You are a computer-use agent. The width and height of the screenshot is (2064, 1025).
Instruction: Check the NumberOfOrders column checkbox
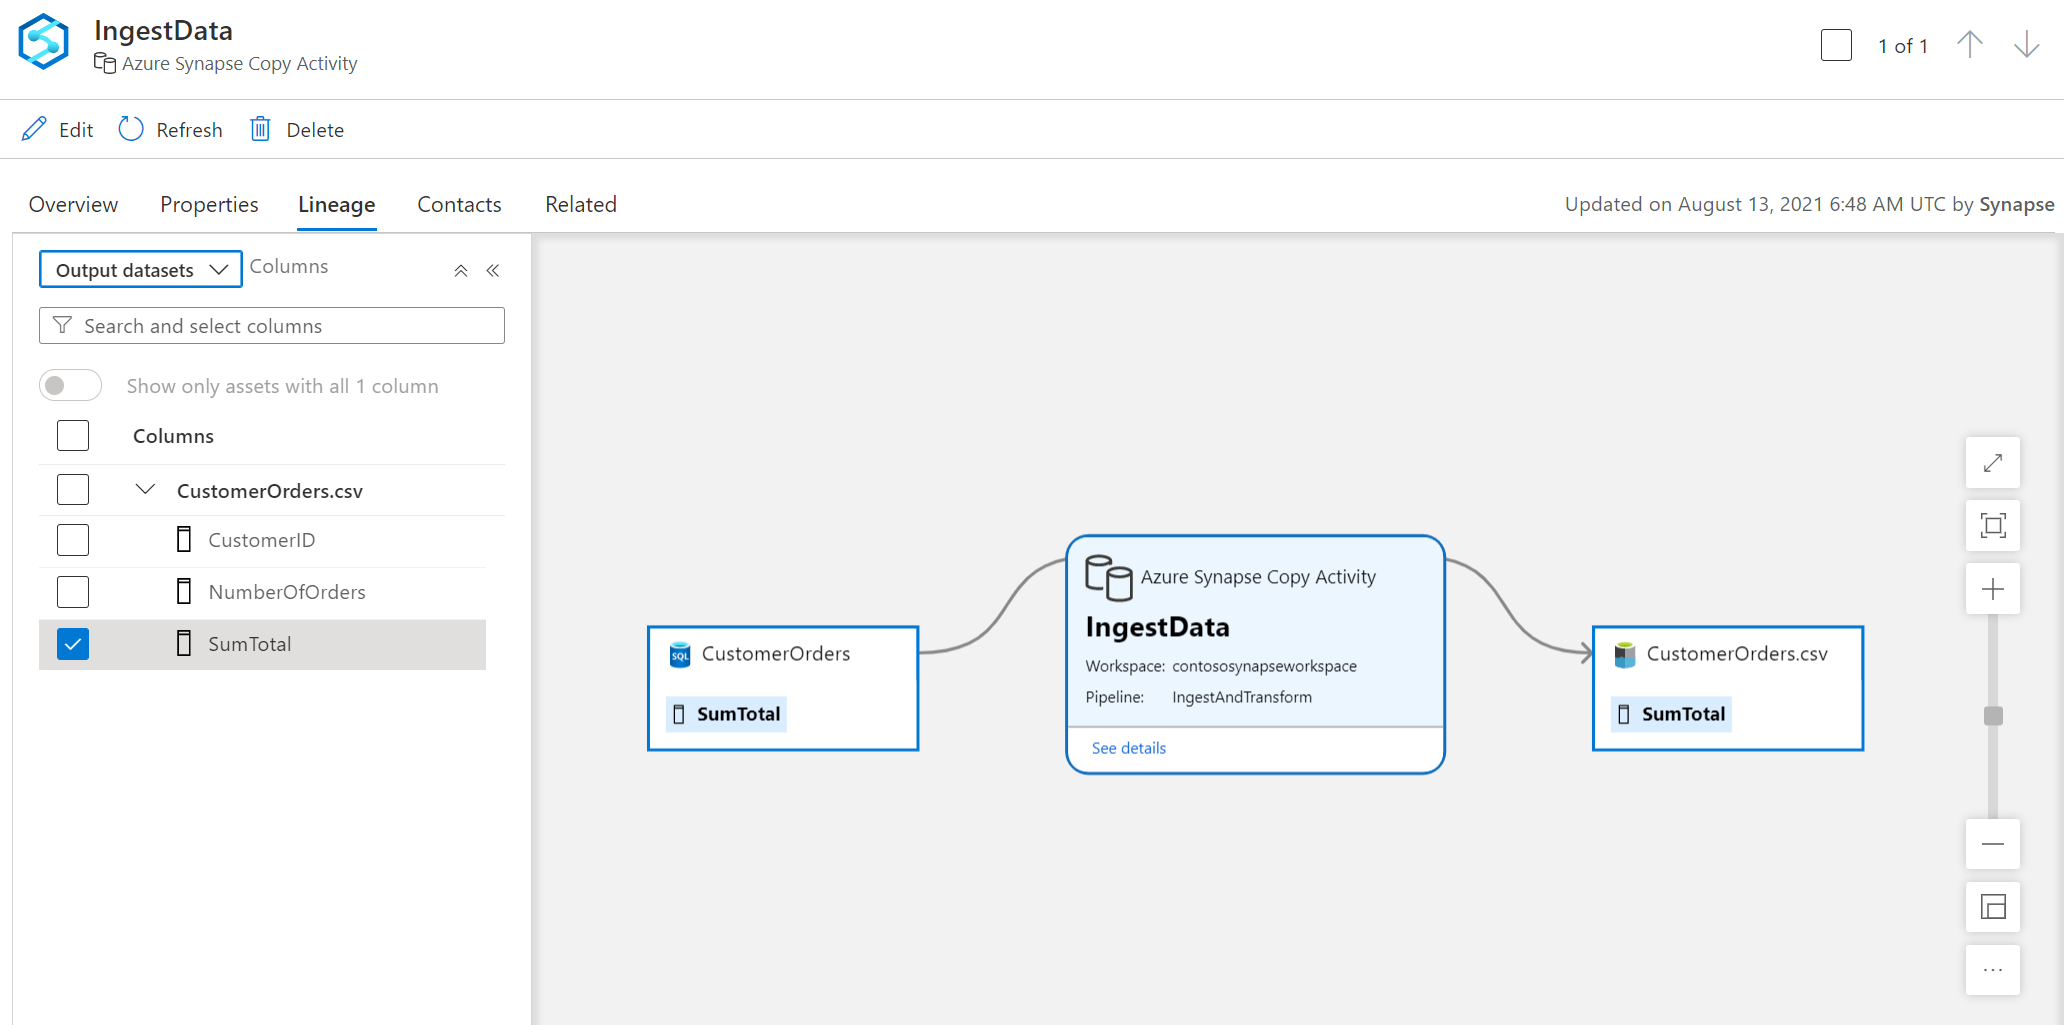73,592
